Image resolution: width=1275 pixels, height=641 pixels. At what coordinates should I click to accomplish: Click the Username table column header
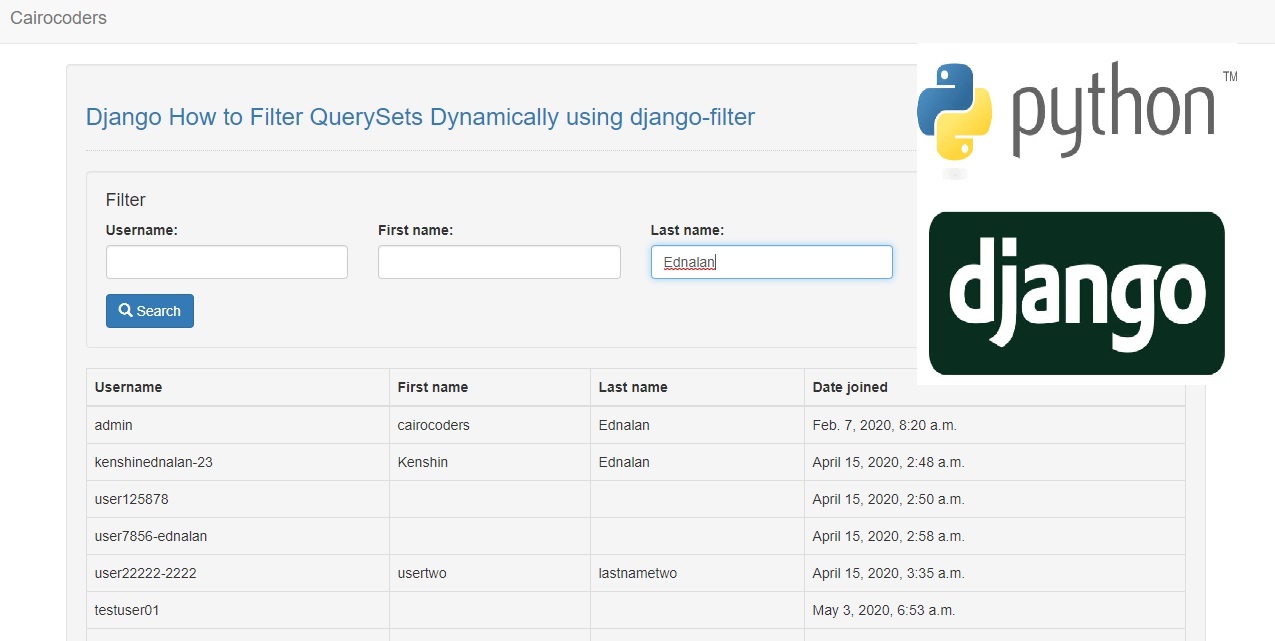[238, 387]
